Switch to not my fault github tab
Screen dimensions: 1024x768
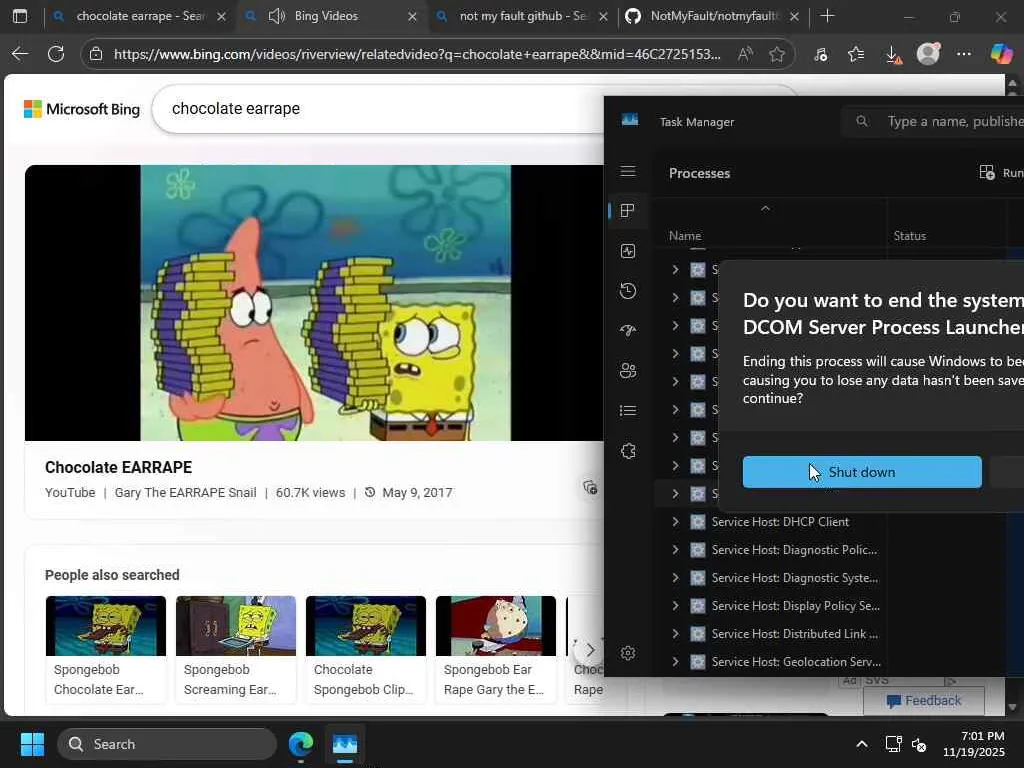tap(522, 16)
